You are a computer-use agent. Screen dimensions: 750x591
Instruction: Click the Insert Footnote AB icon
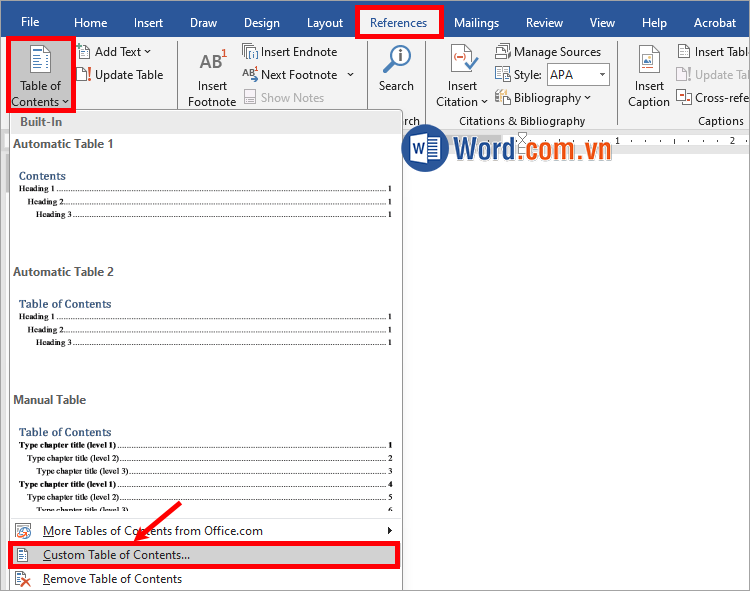(212, 61)
